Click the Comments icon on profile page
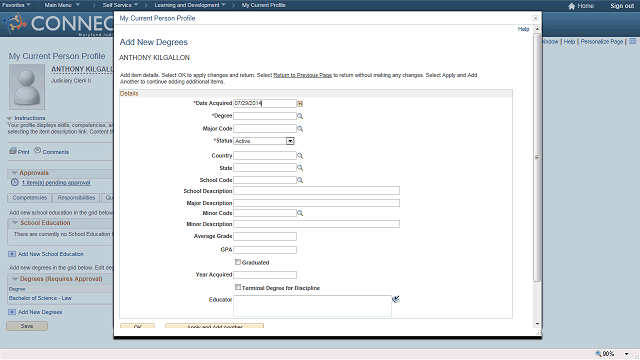Viewport: 640px width, 360px height. click(38, 151)
